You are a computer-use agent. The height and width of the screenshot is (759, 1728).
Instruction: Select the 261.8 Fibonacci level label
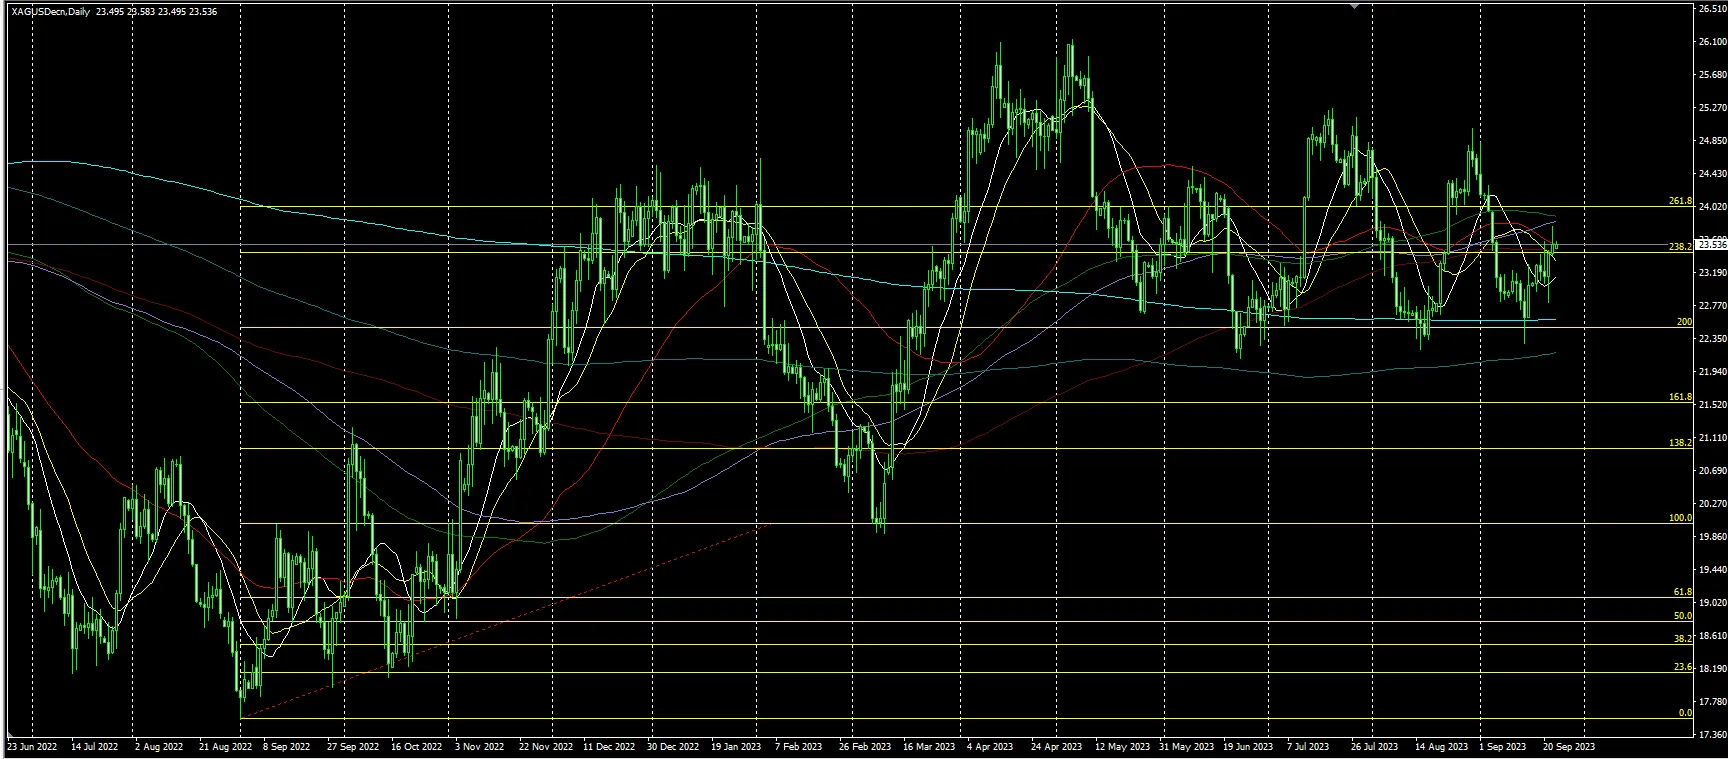[1681, 201]
